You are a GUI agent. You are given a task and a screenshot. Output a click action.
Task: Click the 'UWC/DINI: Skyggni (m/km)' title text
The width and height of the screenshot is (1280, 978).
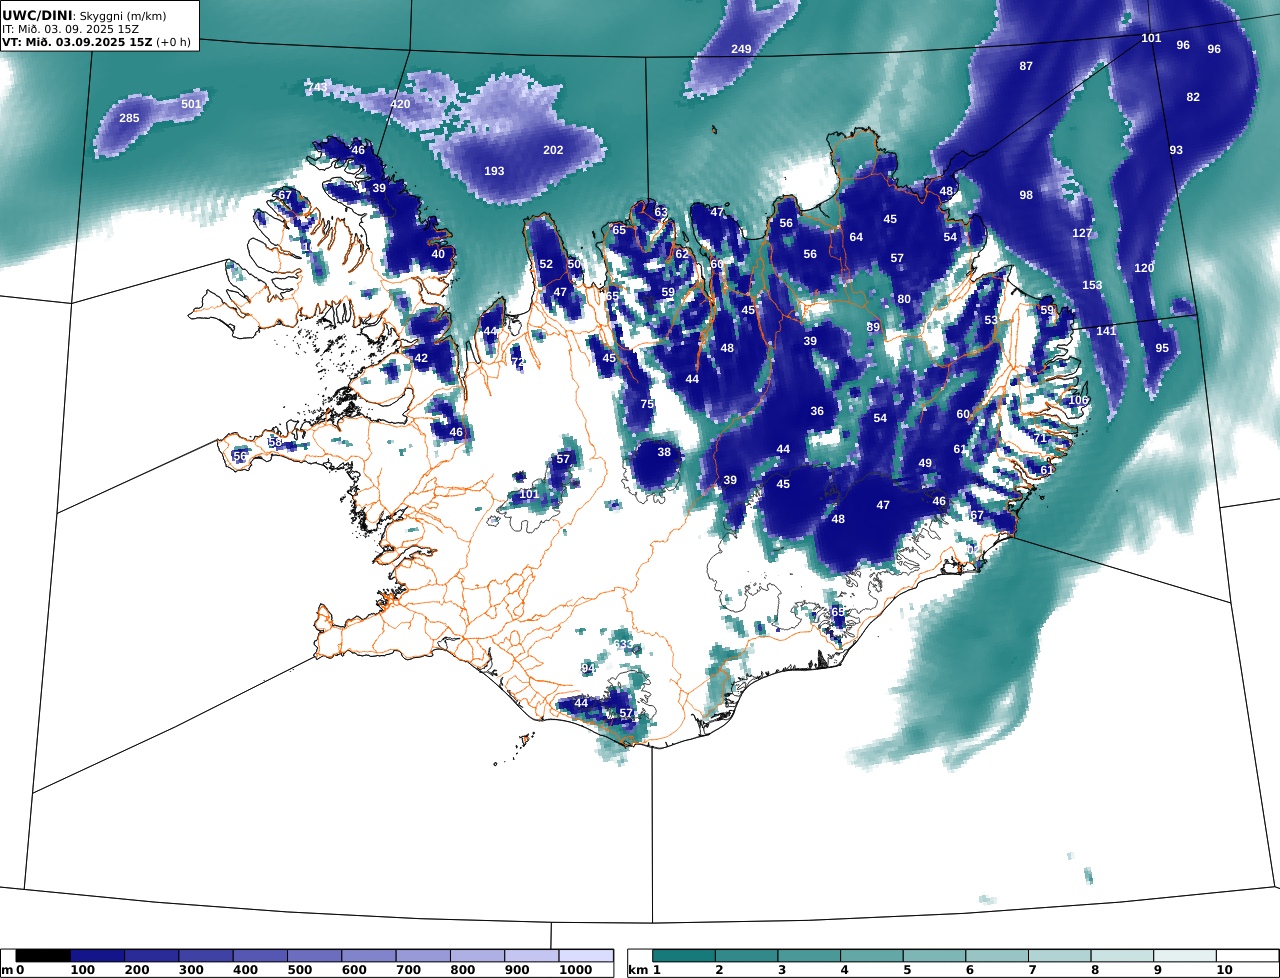point(85,16)
